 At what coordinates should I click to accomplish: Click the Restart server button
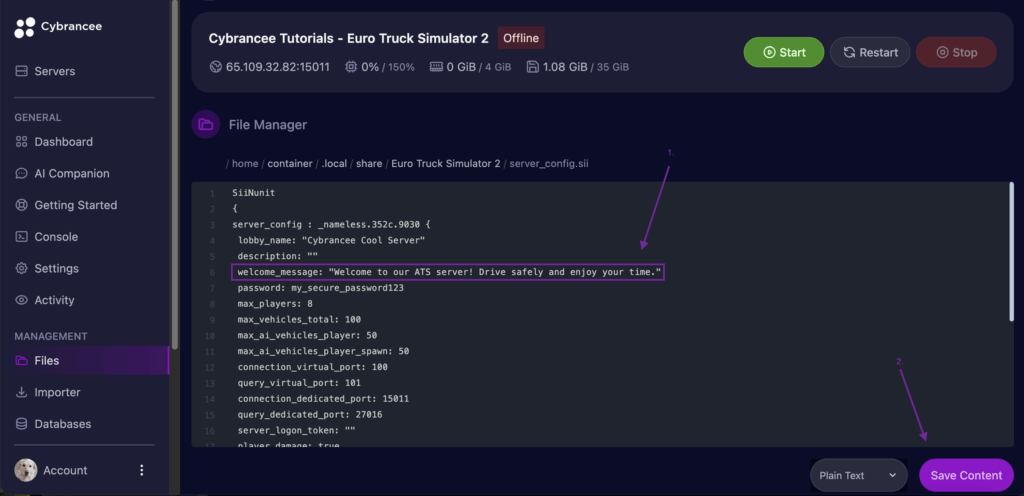click(x=870, y=52)
